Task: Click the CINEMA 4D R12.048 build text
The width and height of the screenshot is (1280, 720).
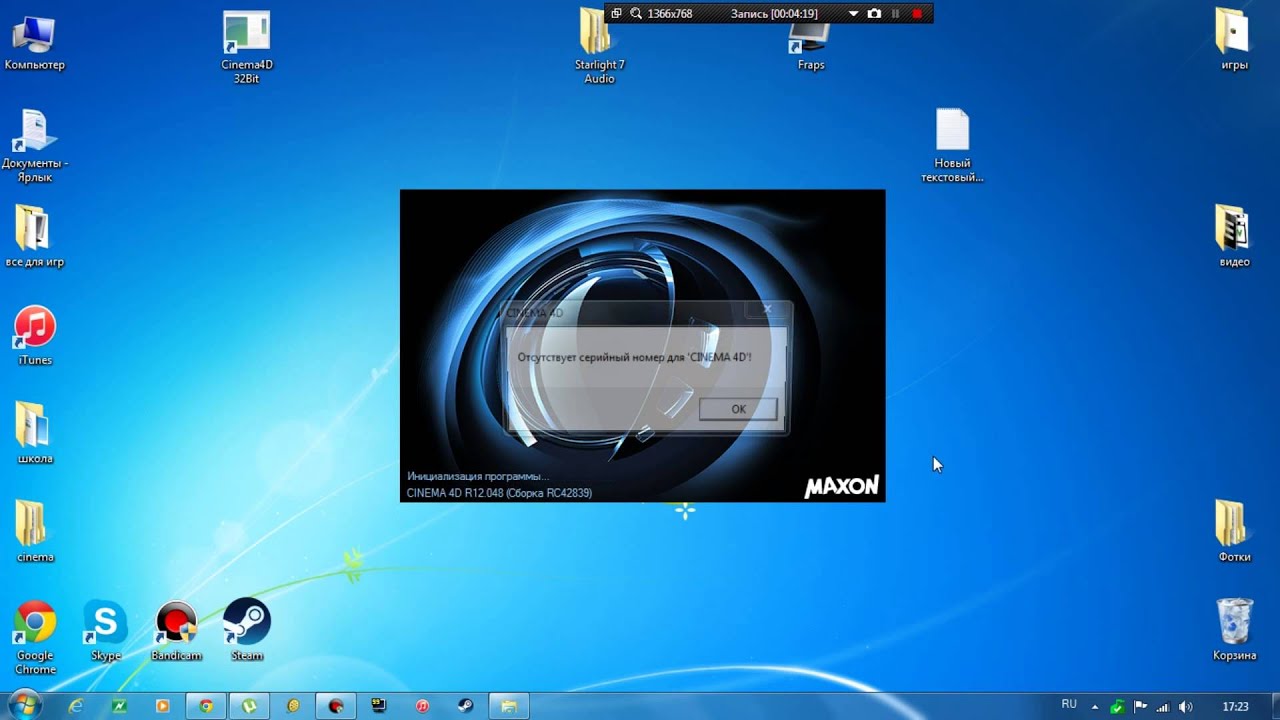Action: pyautogui.click(x=499, y=493)
